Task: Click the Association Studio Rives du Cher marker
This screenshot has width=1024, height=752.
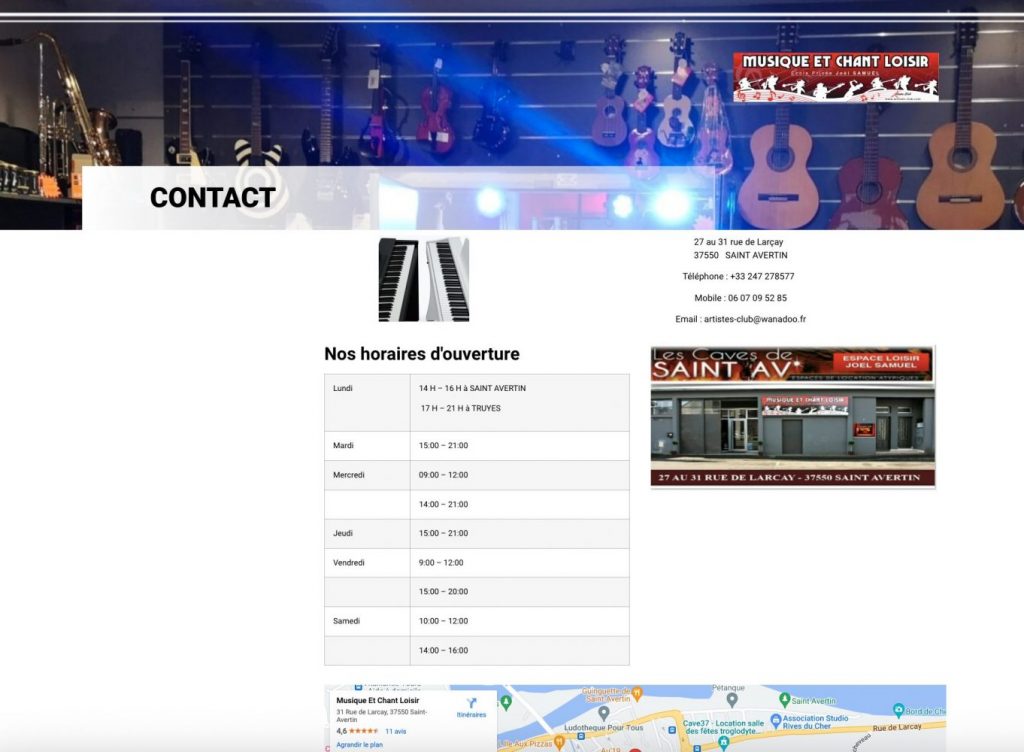Action: (x=774, y=717)
